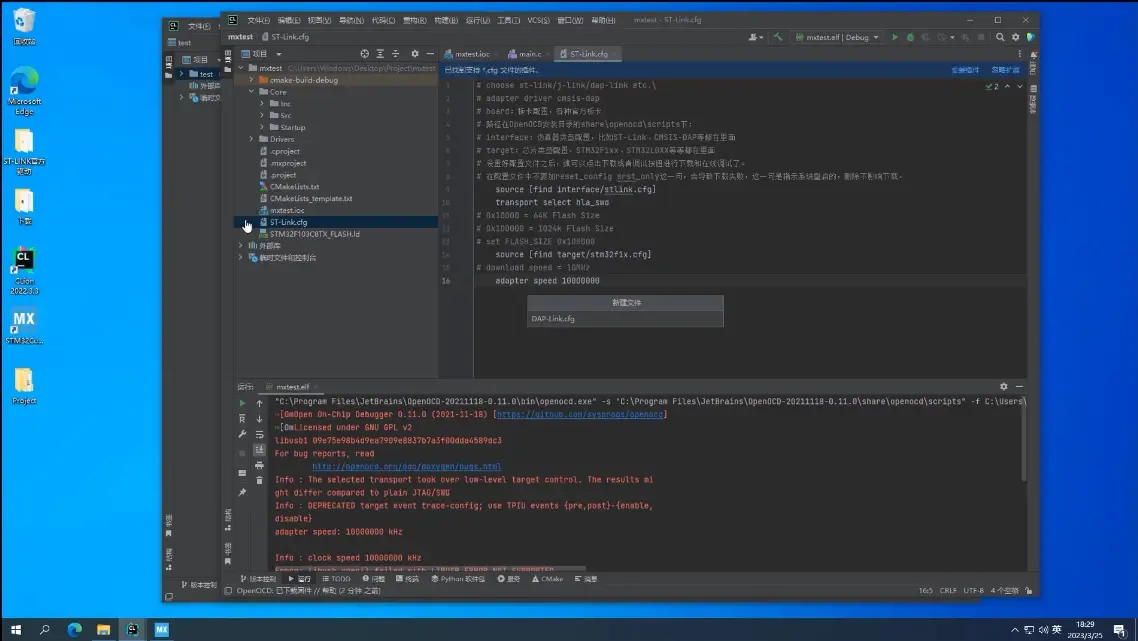Select CMakeLists.txt in project tree

[294, 187]
